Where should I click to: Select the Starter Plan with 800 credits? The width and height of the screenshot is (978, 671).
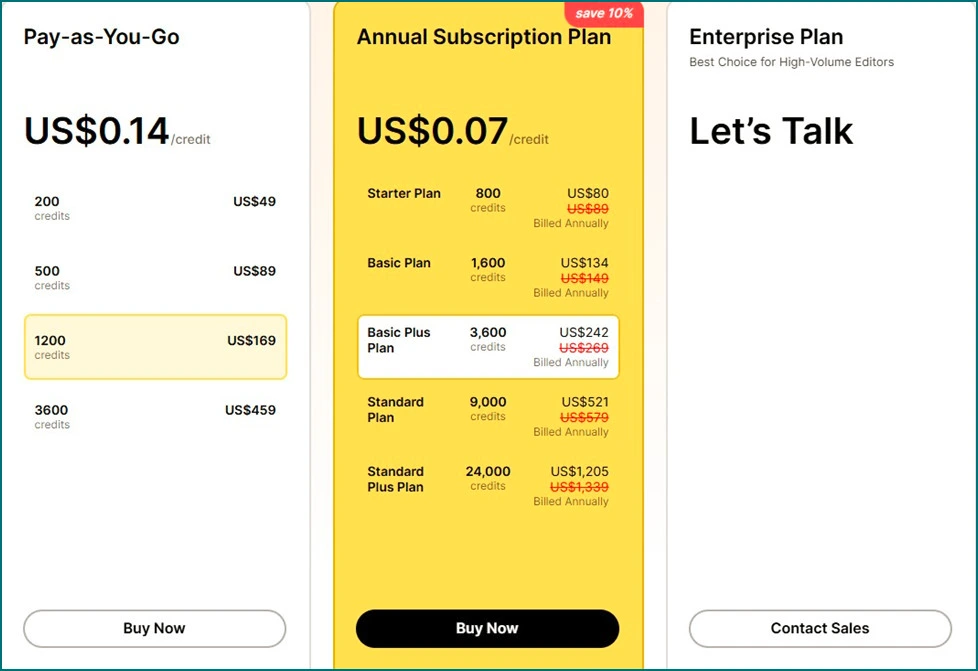(488, 208)
